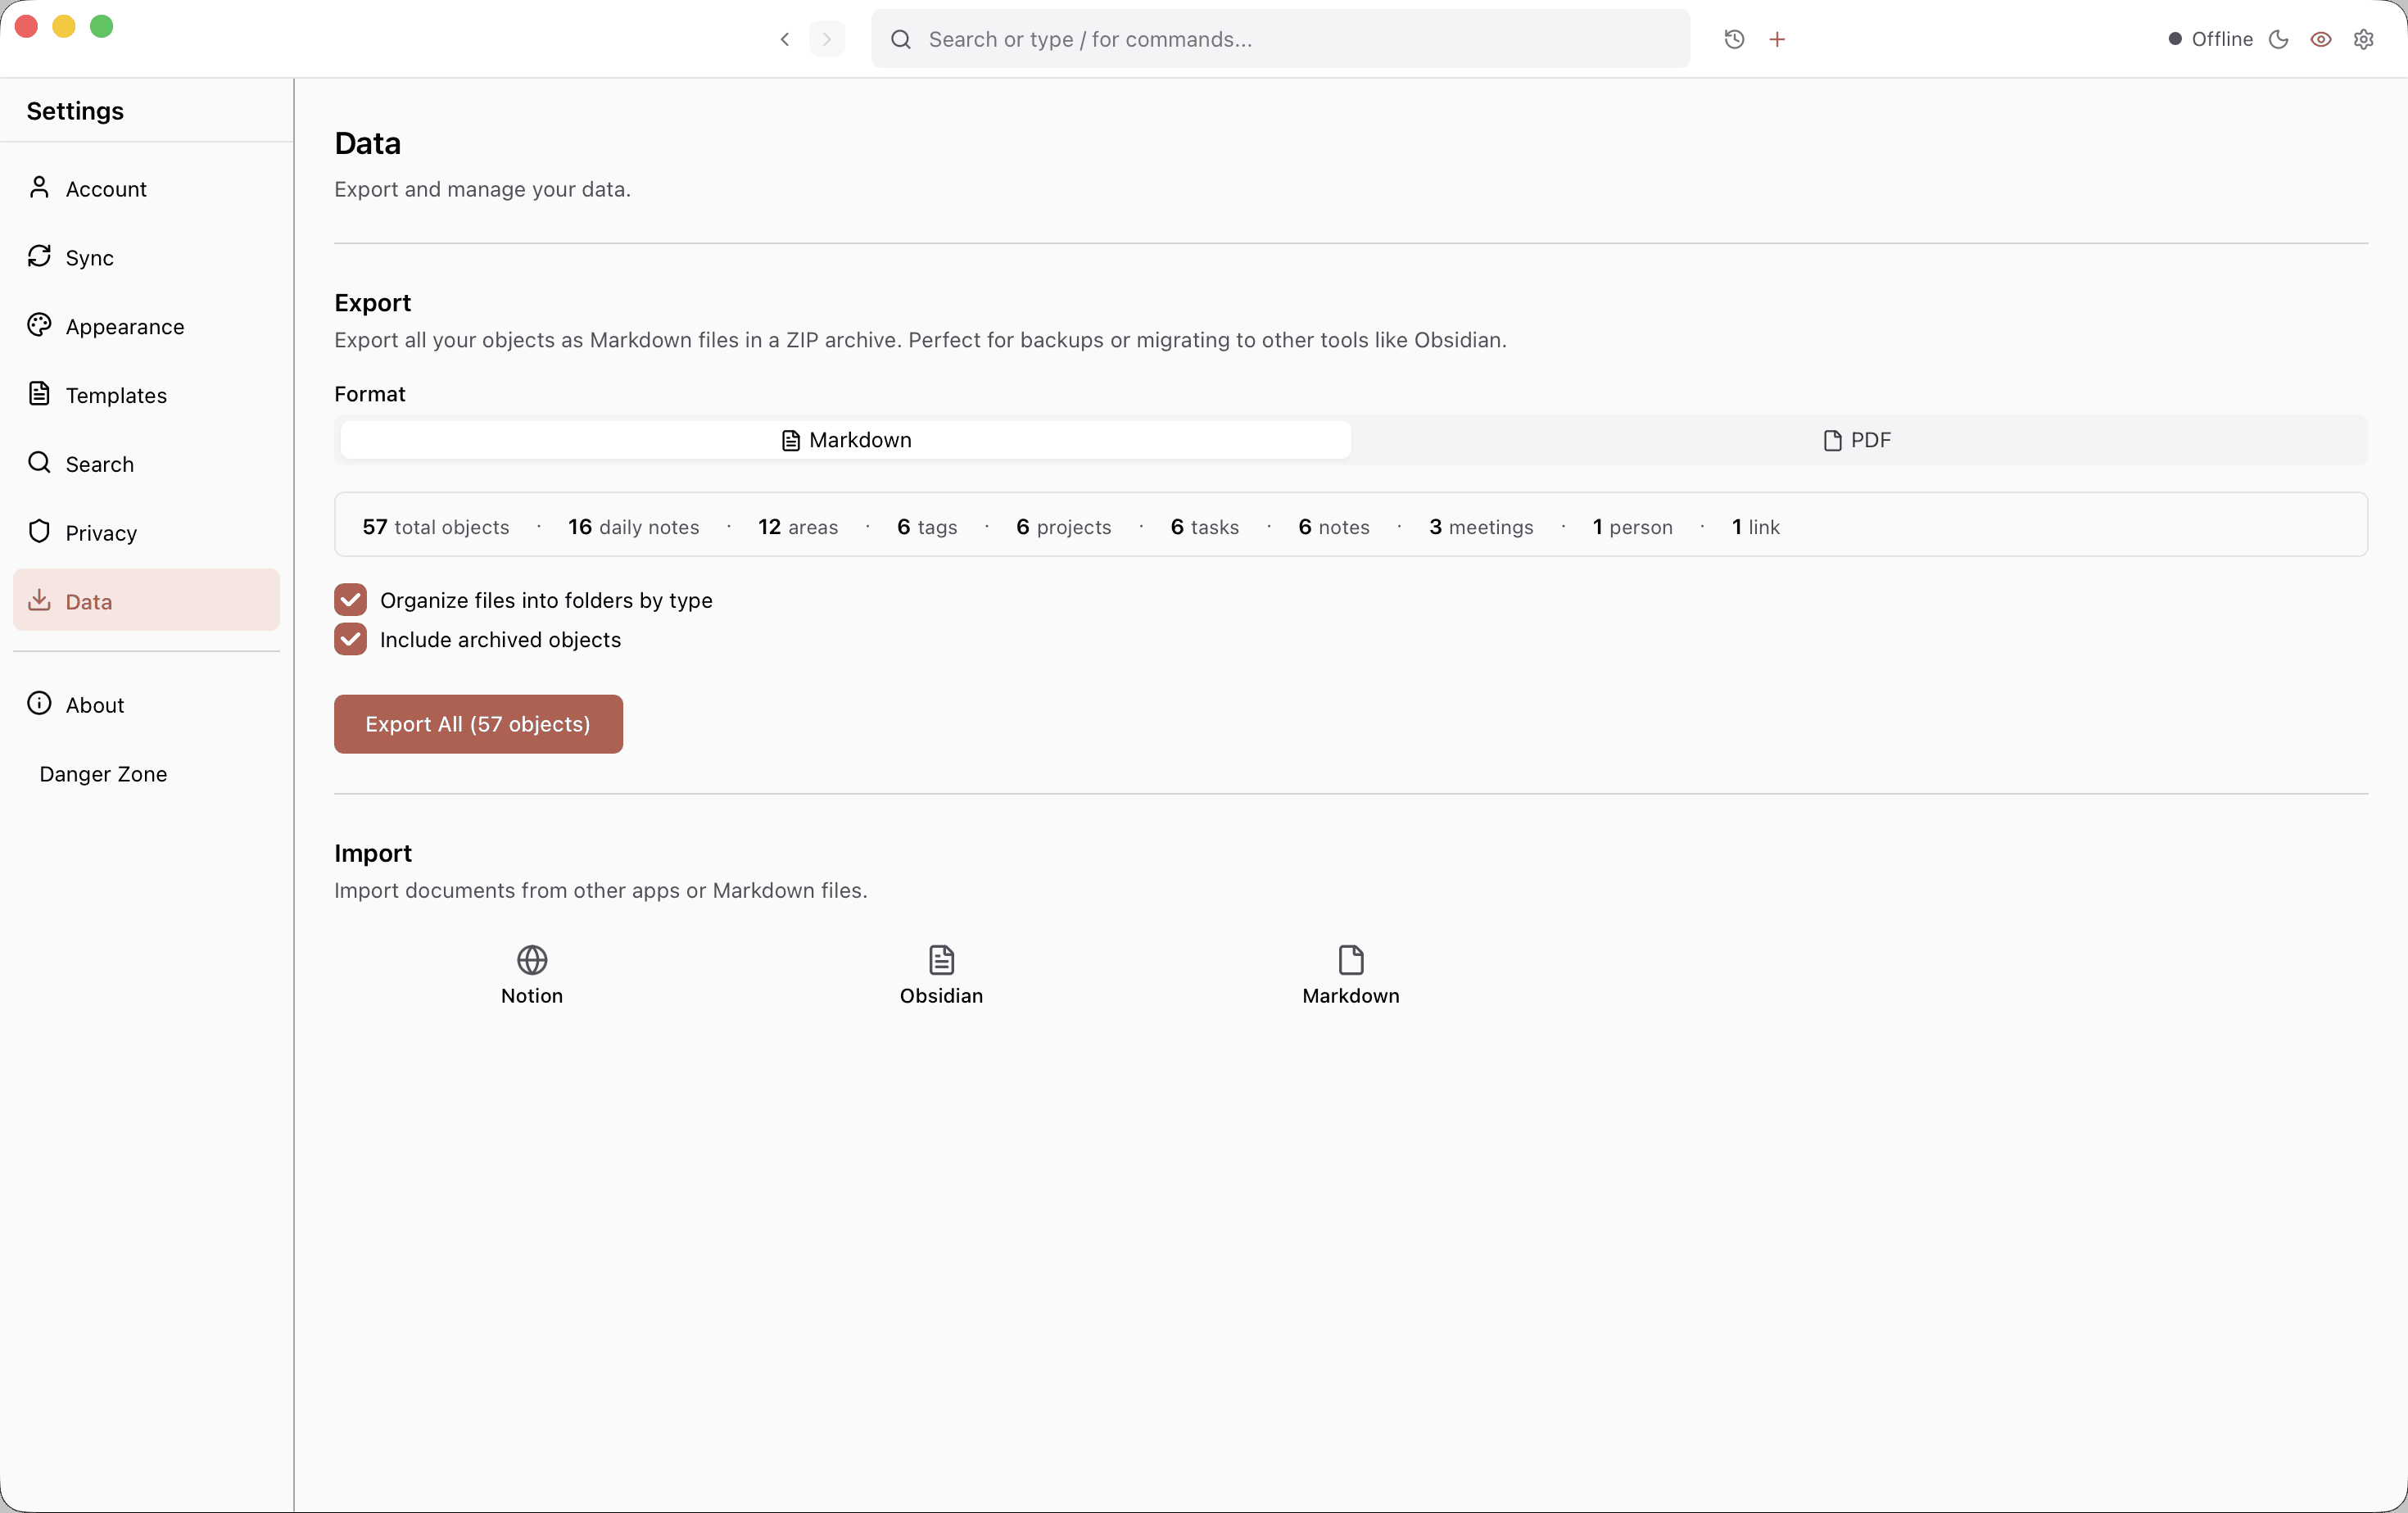The width and height of the screenshot is (2408, 1513).
Task: Click the eye visibility icon
Action: pos(2321,39)
